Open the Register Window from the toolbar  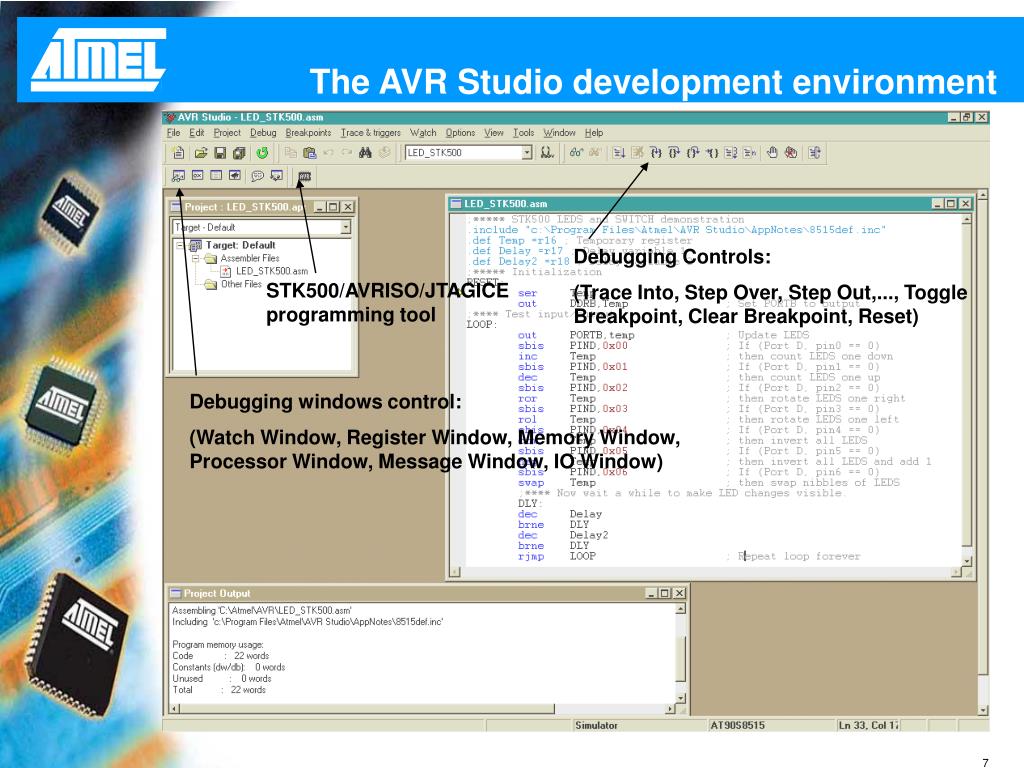click(197, 175)
